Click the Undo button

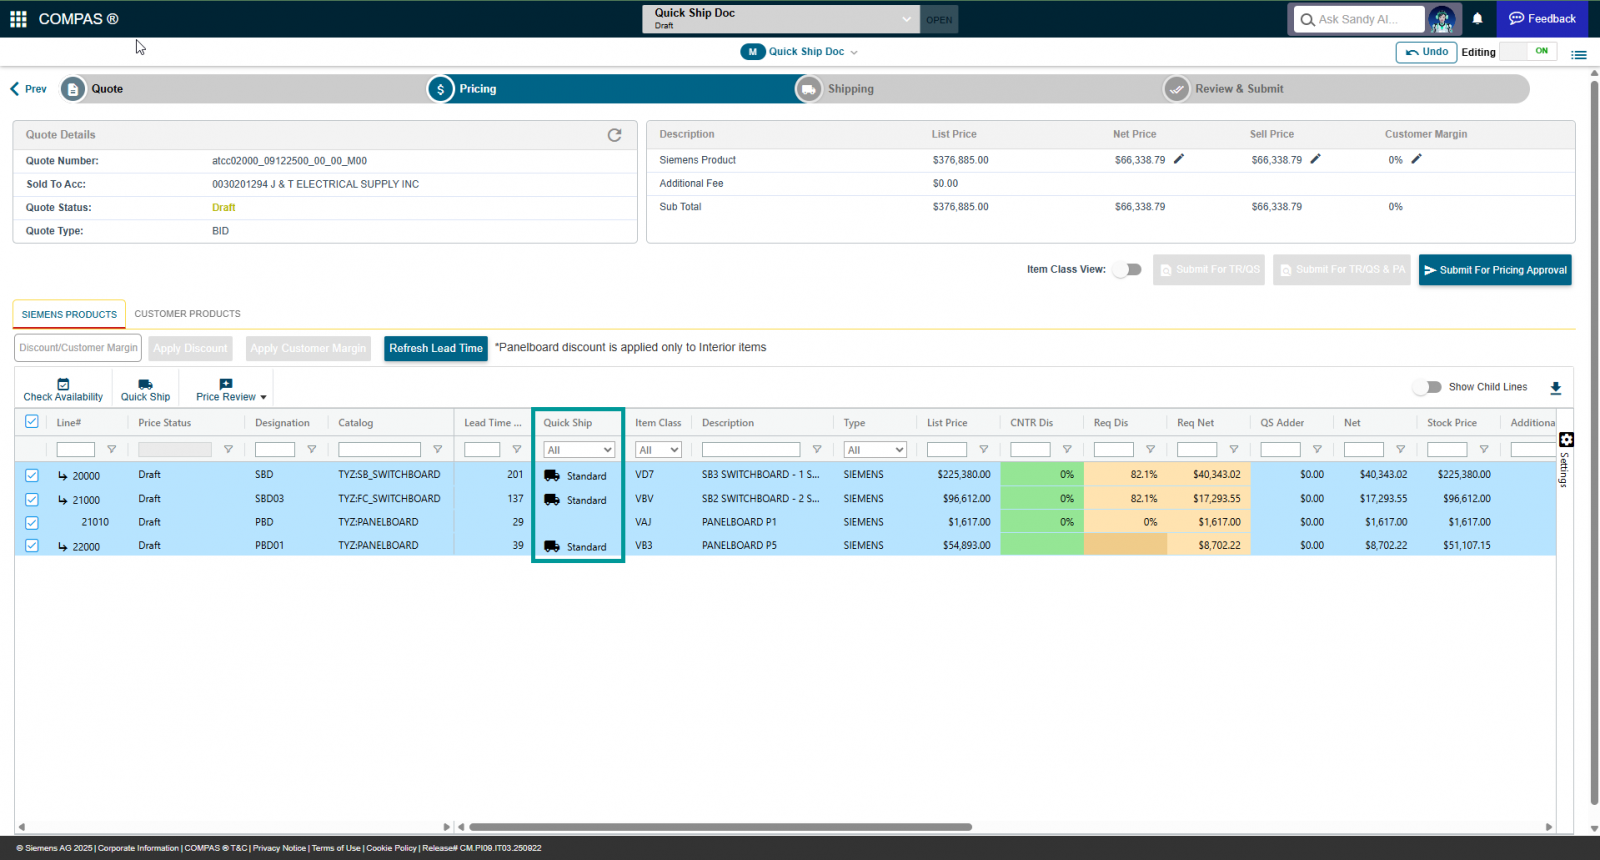click(1426, 52)
